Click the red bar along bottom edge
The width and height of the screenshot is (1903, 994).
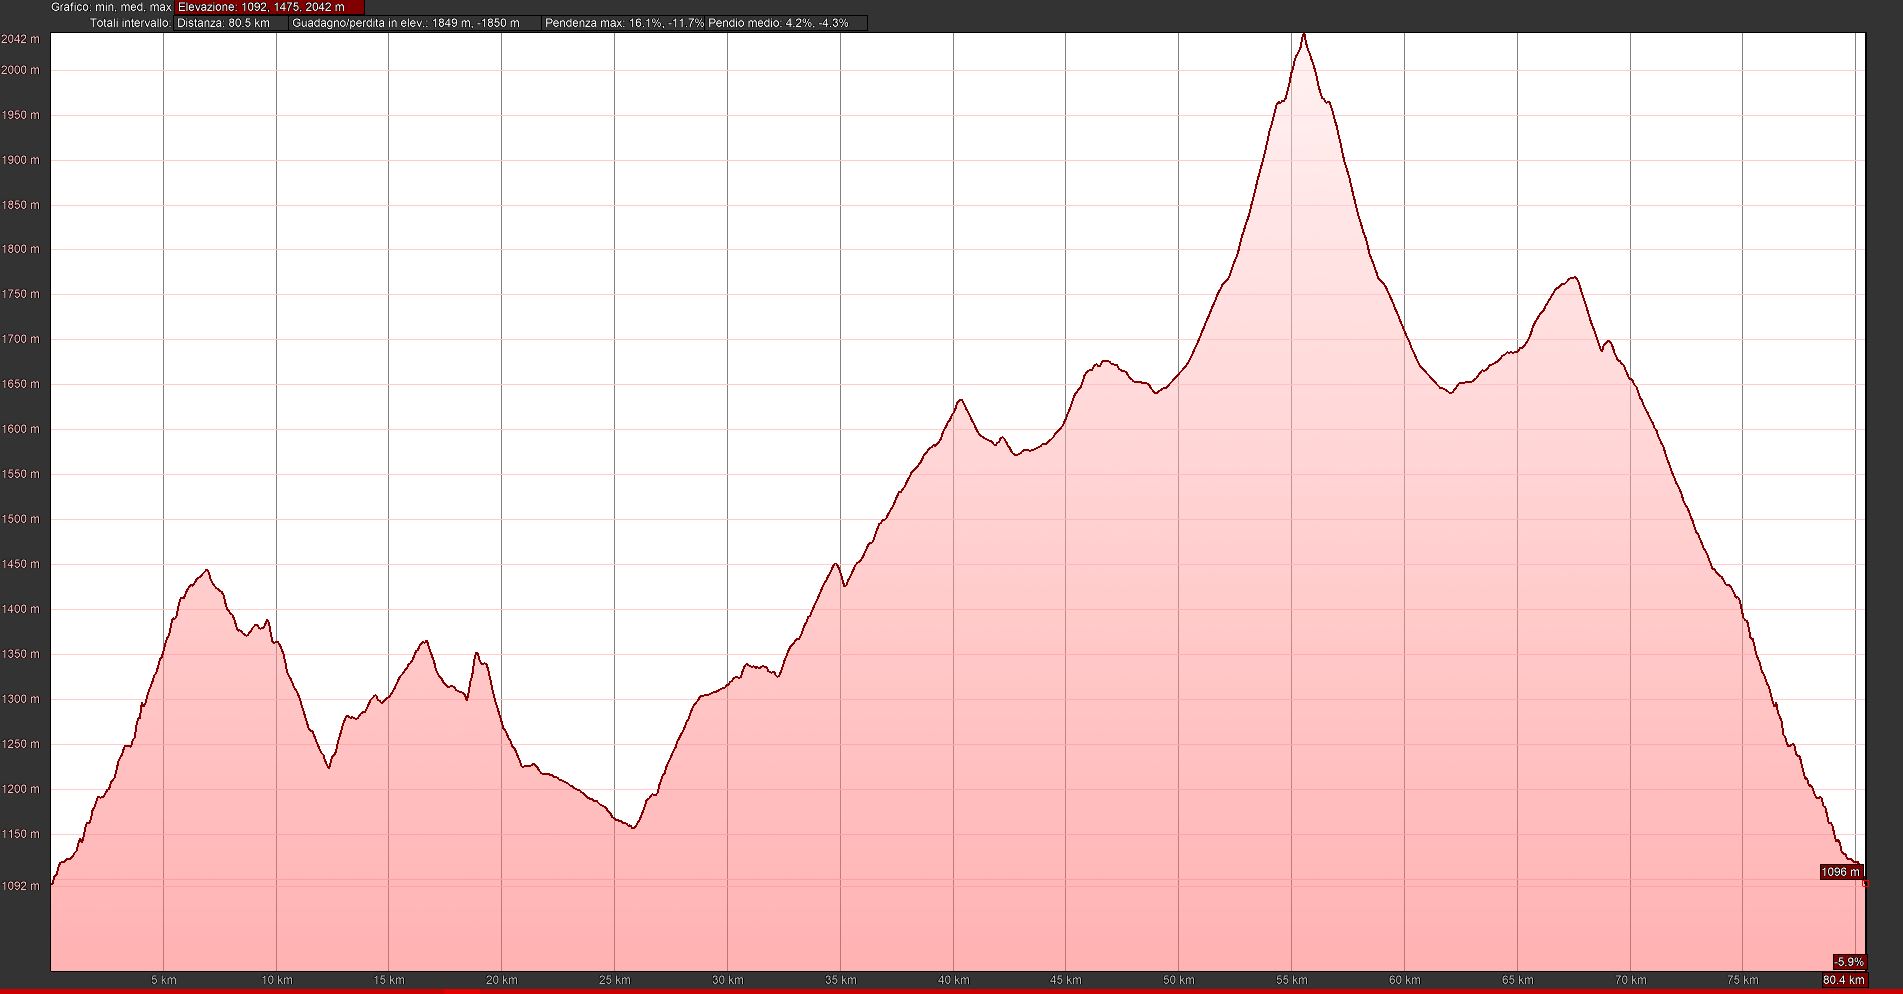point(950,991)
